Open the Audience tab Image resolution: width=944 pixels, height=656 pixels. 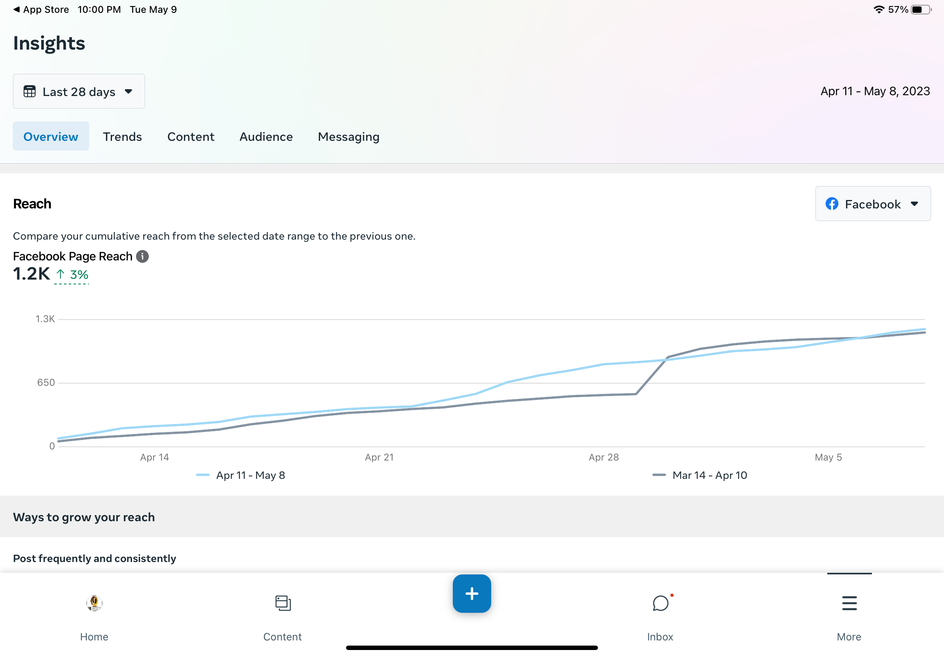266,137
